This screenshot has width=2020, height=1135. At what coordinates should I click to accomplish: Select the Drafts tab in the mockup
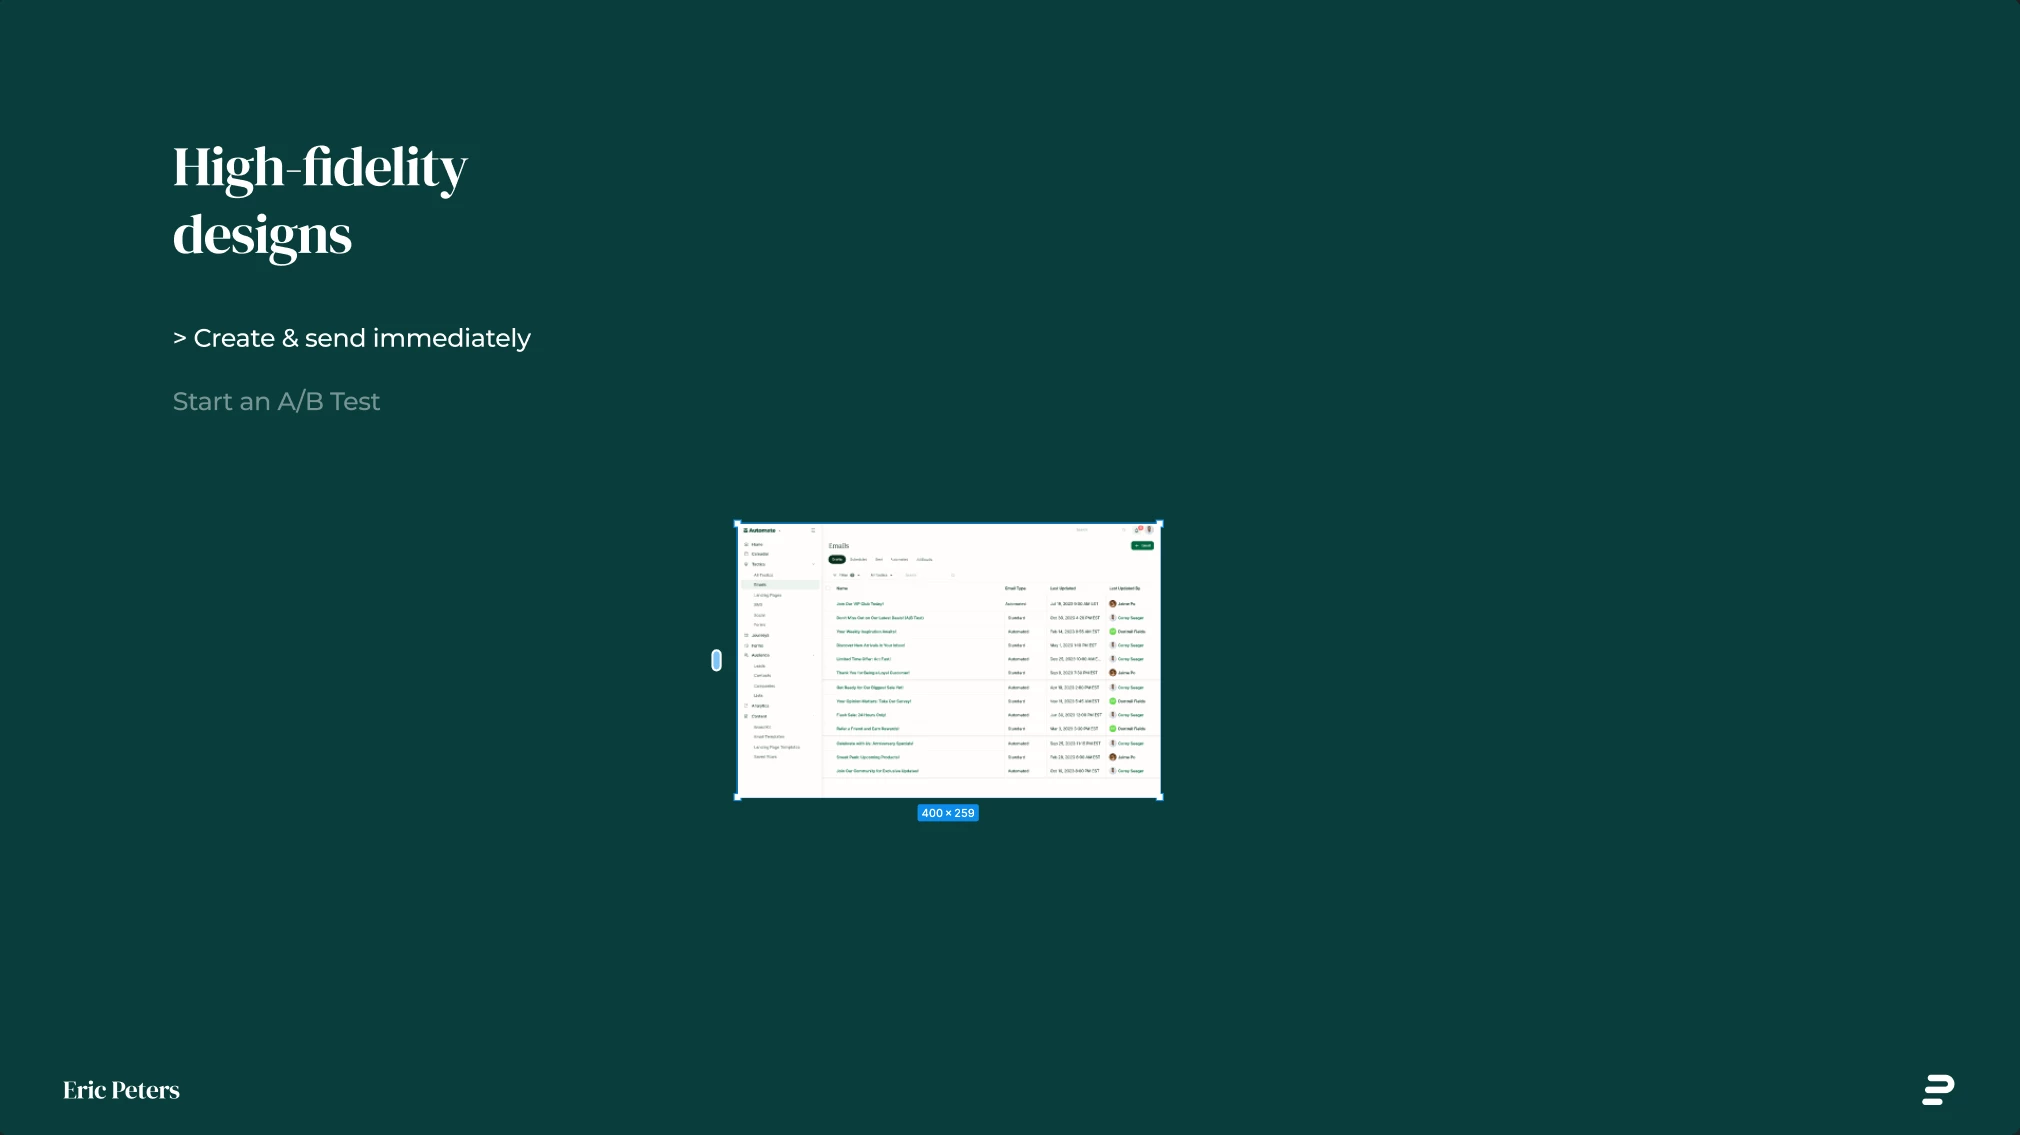tap(837, 559)
